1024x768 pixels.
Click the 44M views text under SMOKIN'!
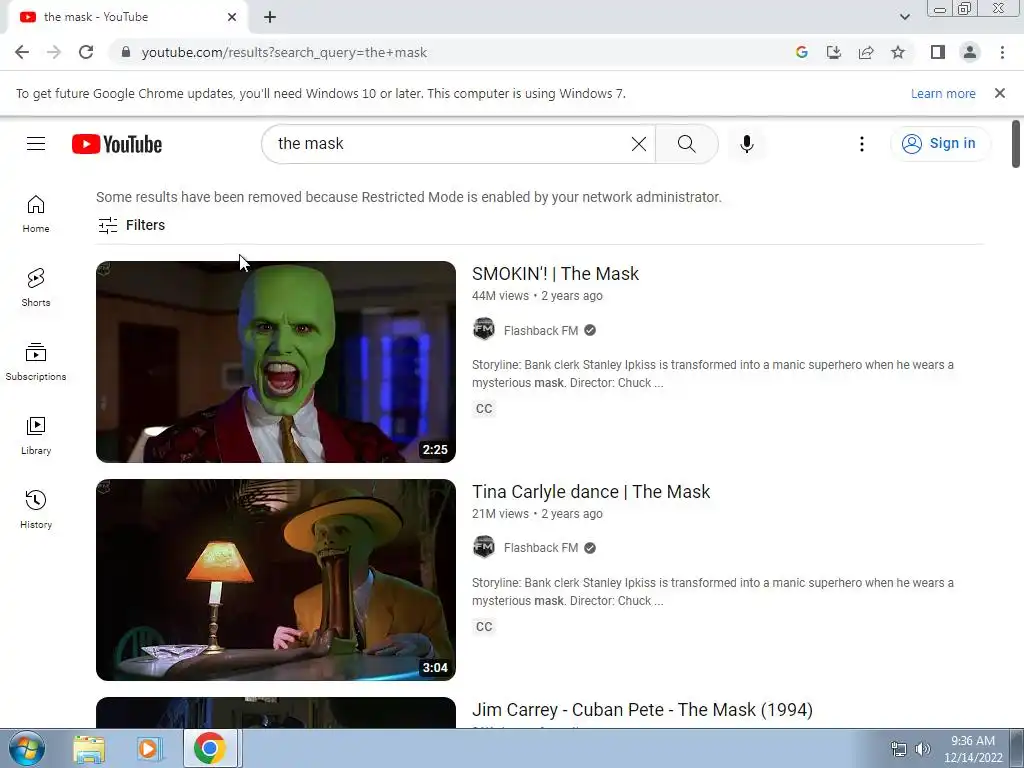[x=500, y=296]
